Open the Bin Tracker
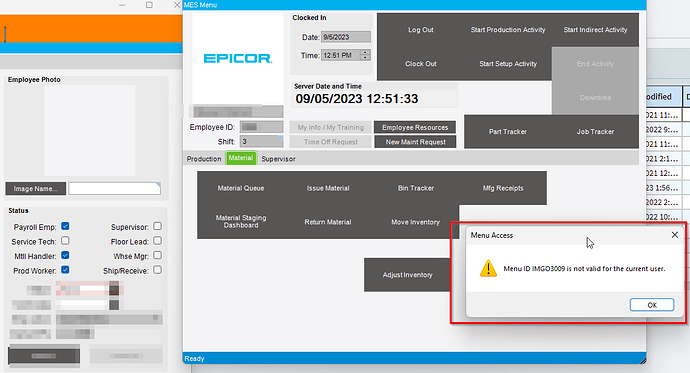Image resolution: width=690 pixels, height=373 pixels. tap(415, 188)
